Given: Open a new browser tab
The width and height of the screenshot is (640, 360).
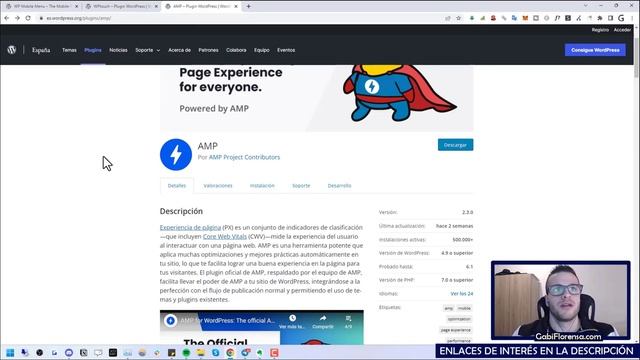Looking at the screenshot, I should [248, 6].
